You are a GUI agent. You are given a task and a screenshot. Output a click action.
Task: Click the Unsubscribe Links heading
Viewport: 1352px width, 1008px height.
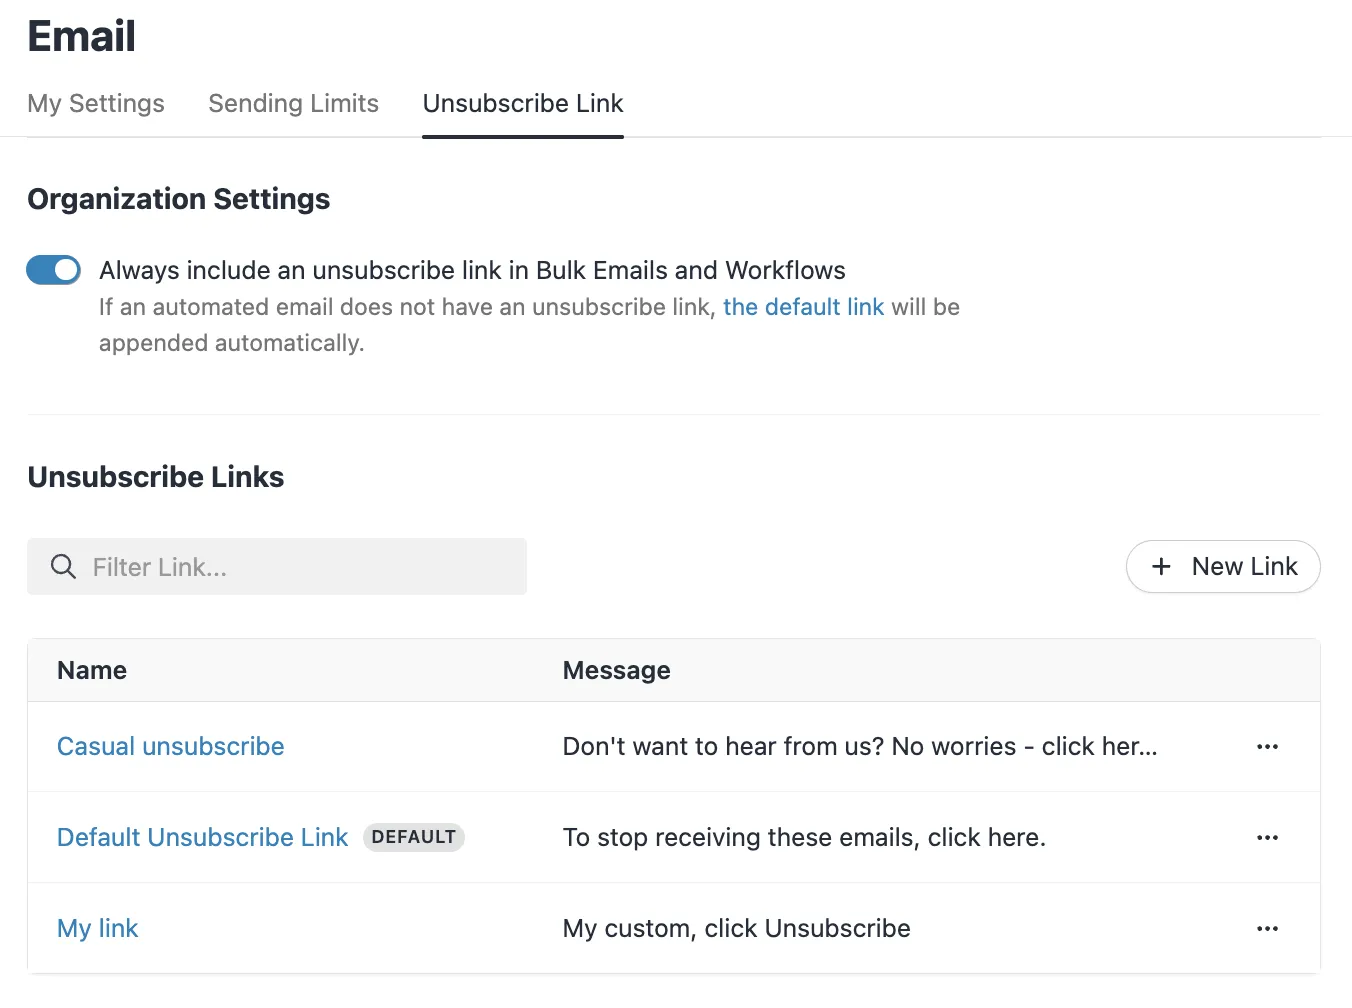coord(156,477)
